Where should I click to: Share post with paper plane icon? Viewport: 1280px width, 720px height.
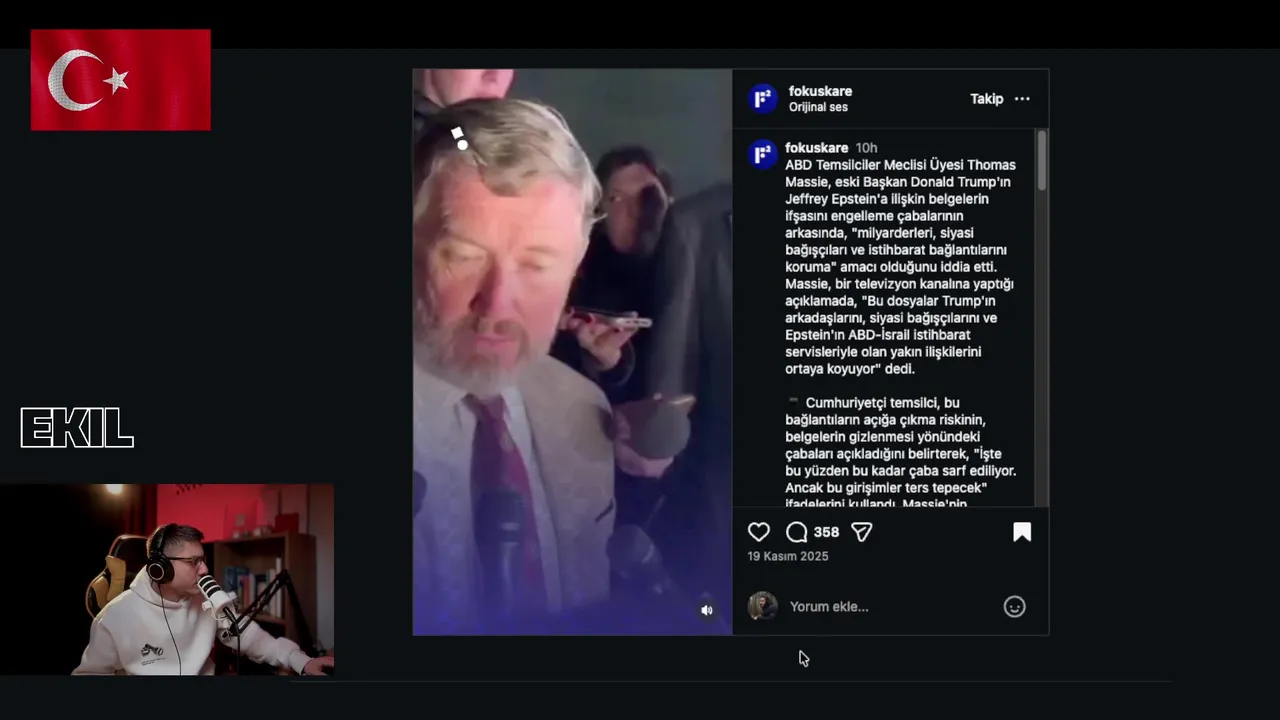click(861, 532)
